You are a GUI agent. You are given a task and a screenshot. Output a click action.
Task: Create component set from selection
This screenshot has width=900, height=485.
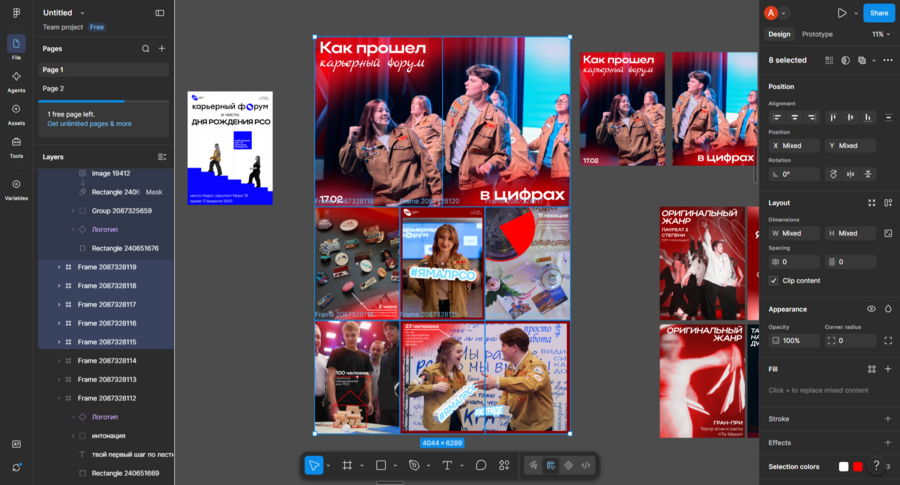829,60
